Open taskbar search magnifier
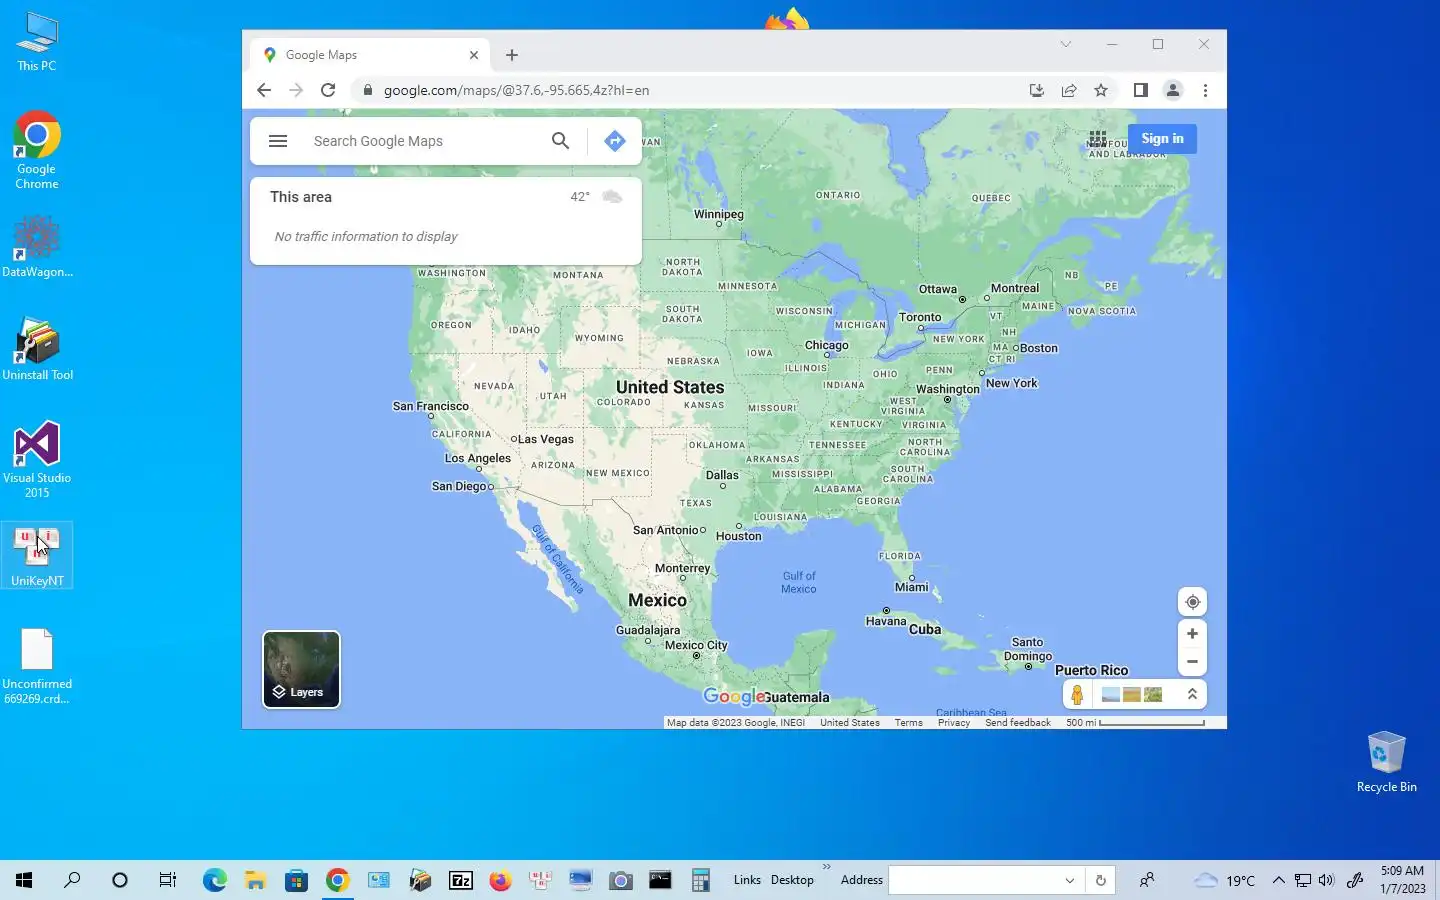This screenshot has width=1440, height=900. click(x=72, y=880)
